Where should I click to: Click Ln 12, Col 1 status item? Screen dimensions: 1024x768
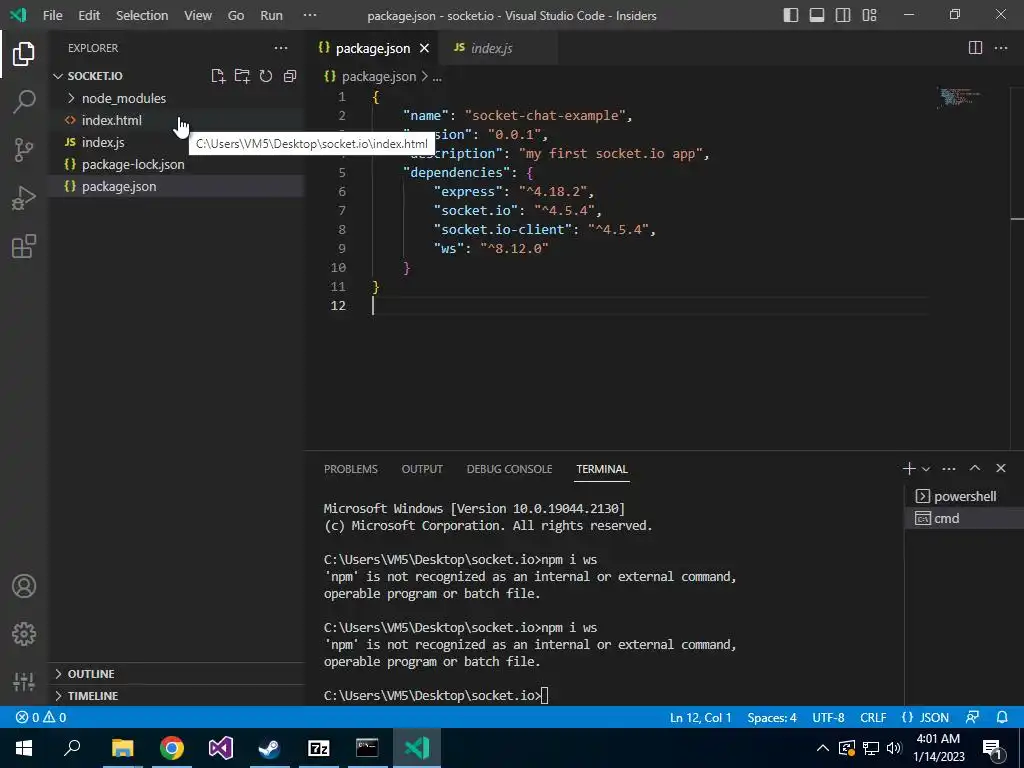[x=701, y=717]
